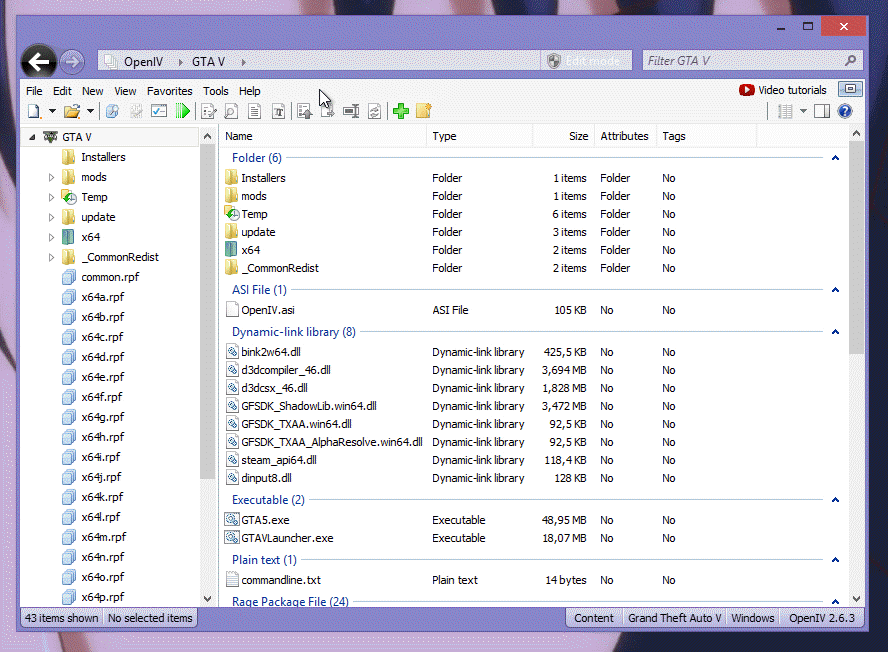The image size is (888, 652).
Task: Click the back arrow navigation button
Action: 39,62
